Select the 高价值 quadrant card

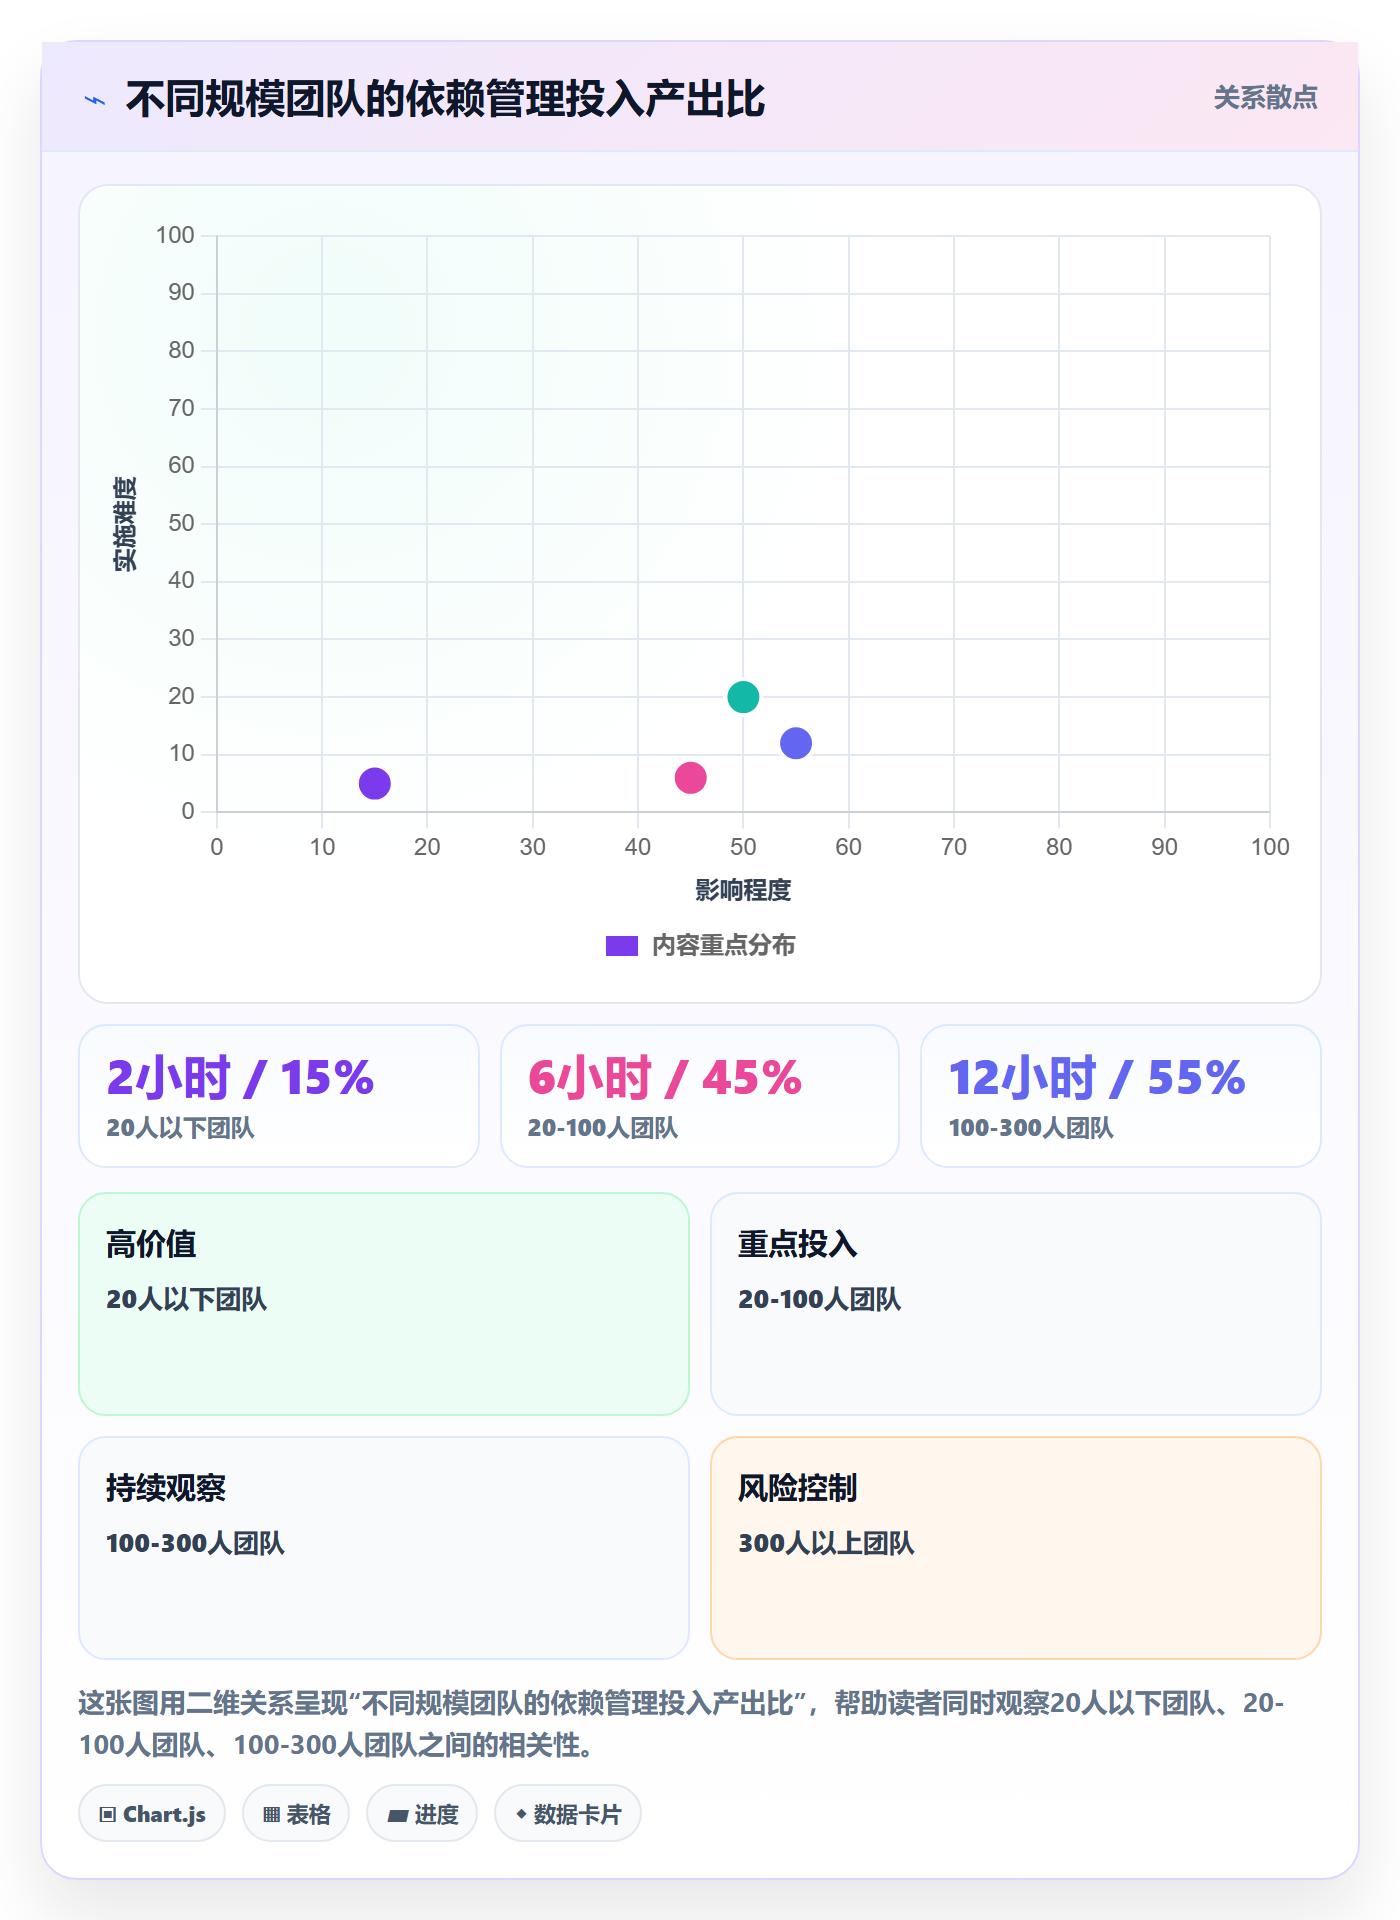pyautogui.click(x=384, y=1304)
